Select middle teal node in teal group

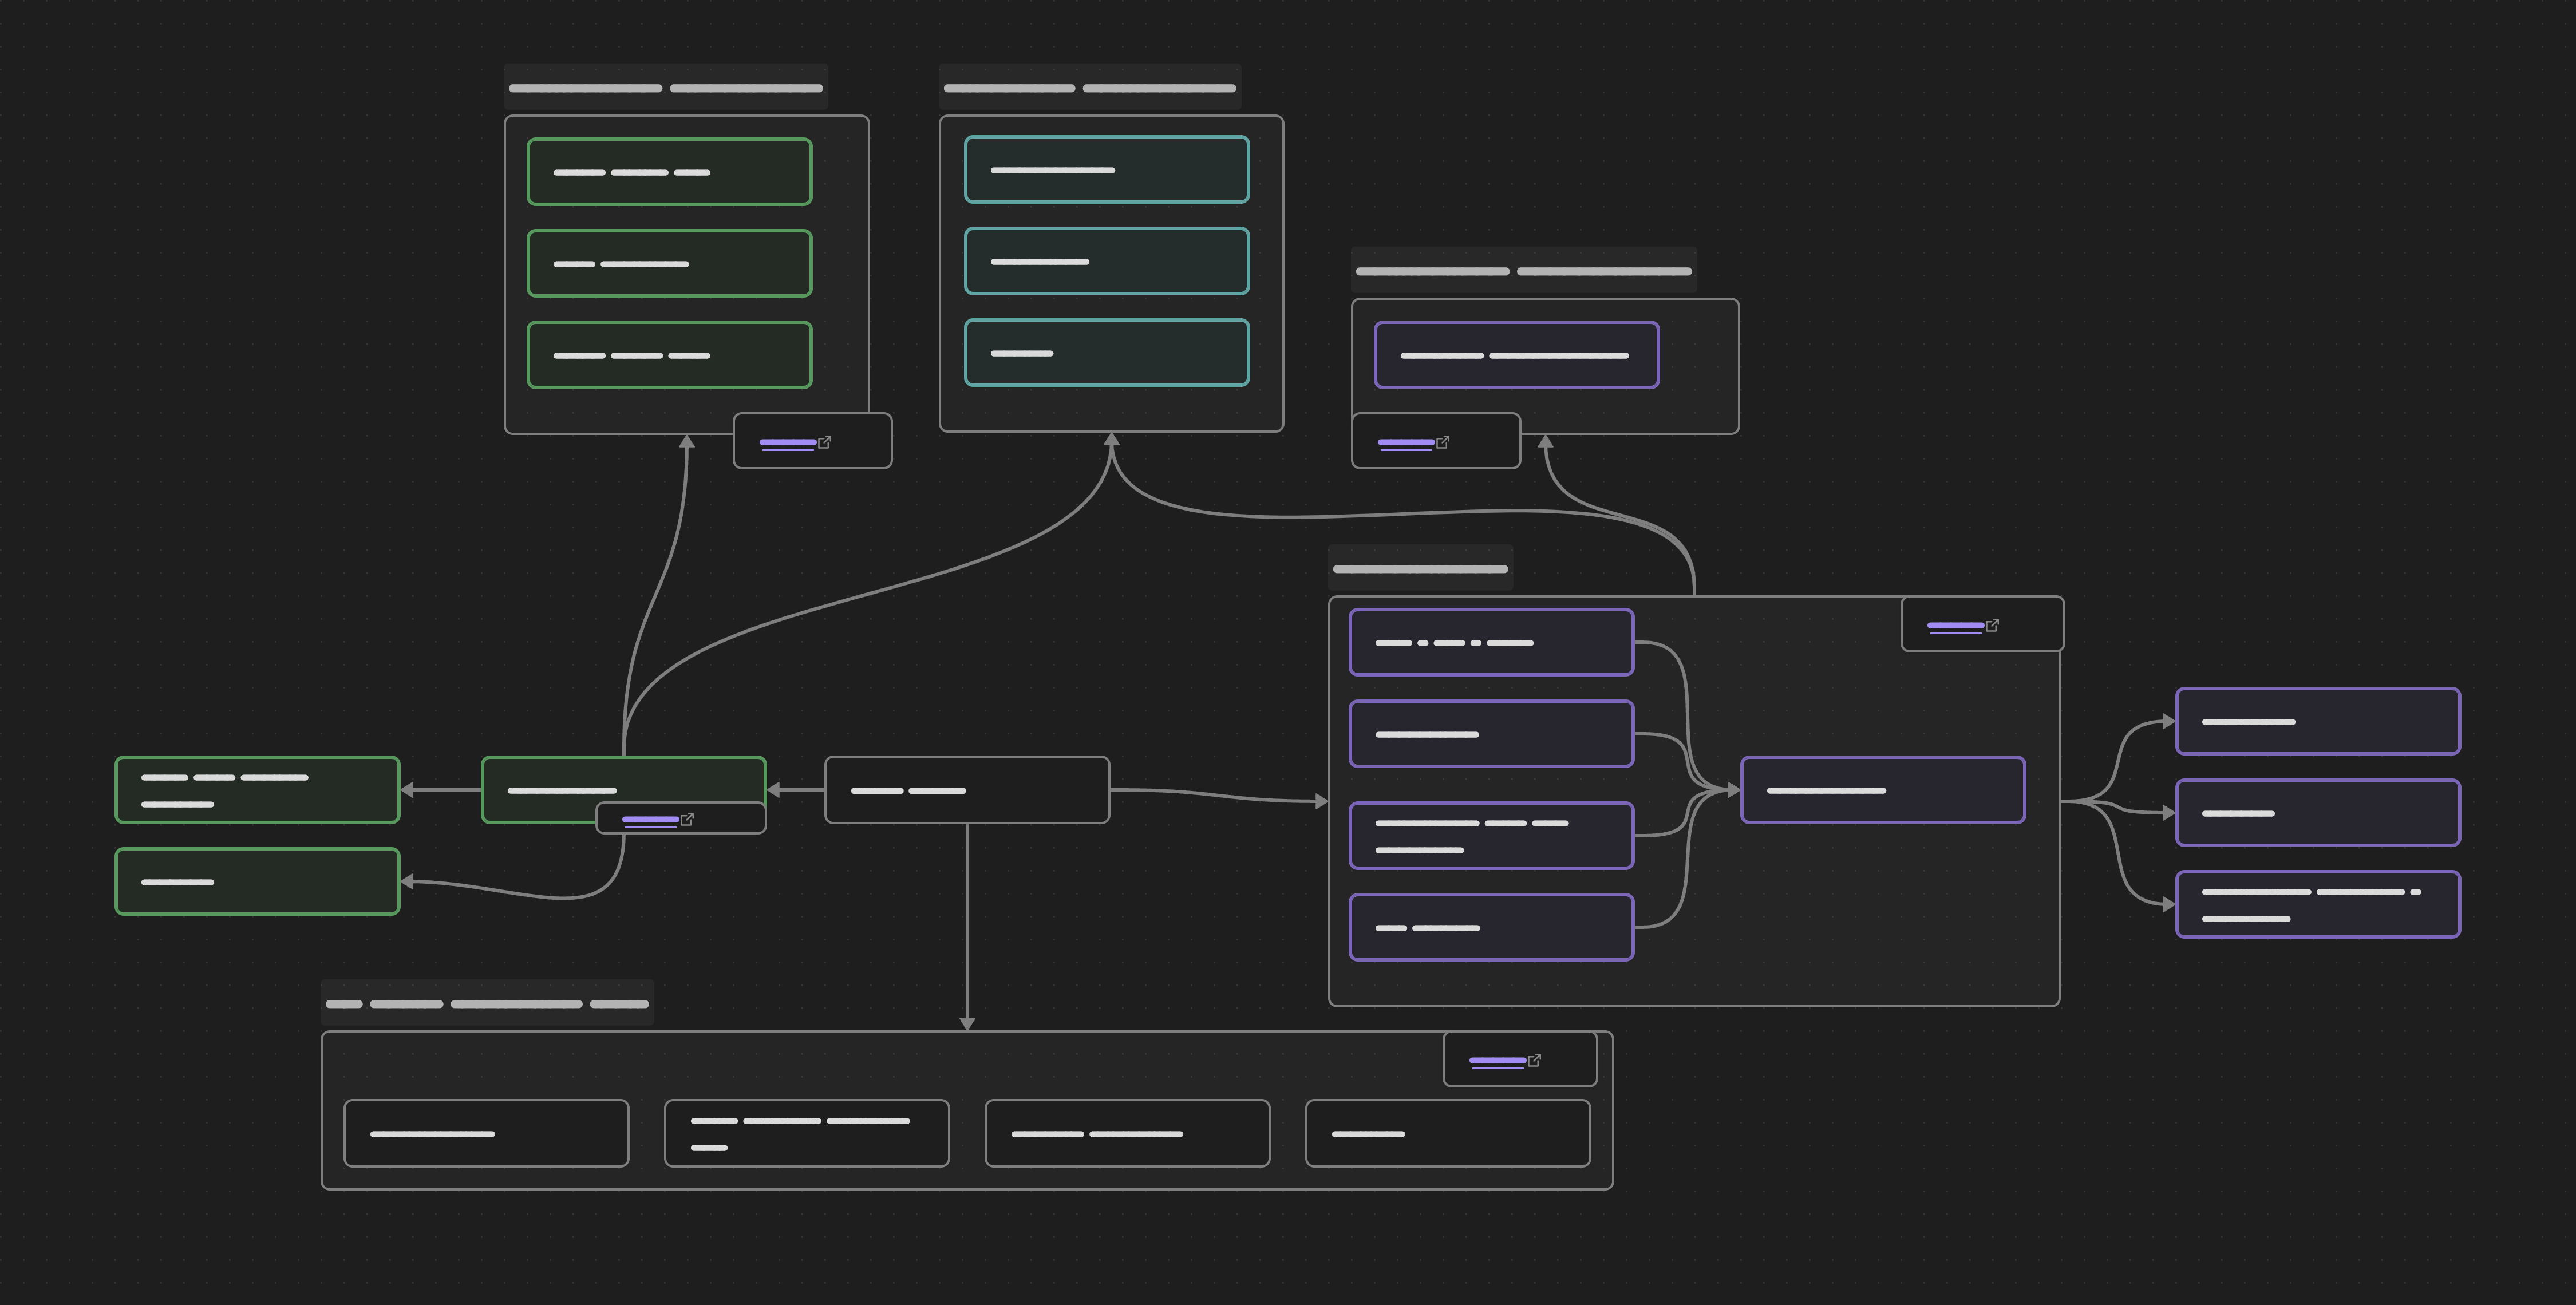point(1106,261)
